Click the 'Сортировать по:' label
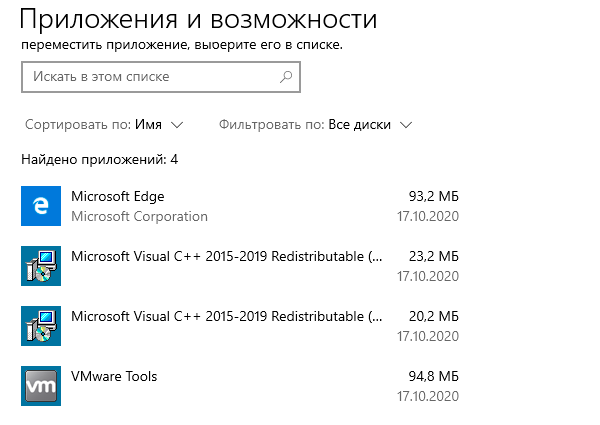The image size is (600, 425). (x=75, y=125)
